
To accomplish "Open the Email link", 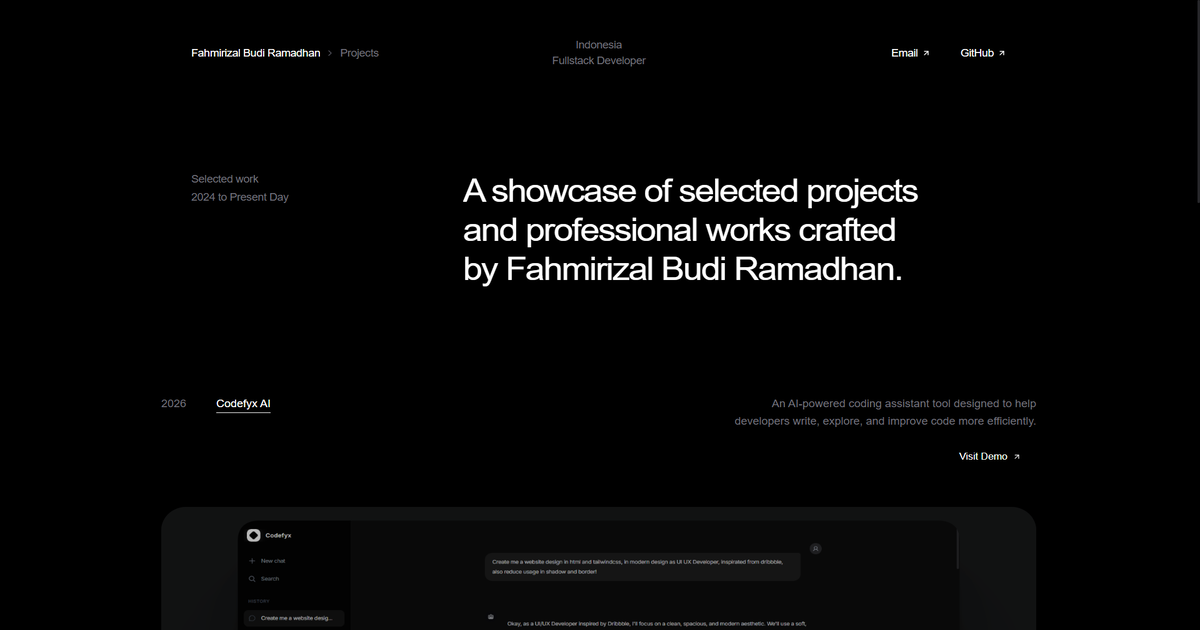I will point(910,53).
